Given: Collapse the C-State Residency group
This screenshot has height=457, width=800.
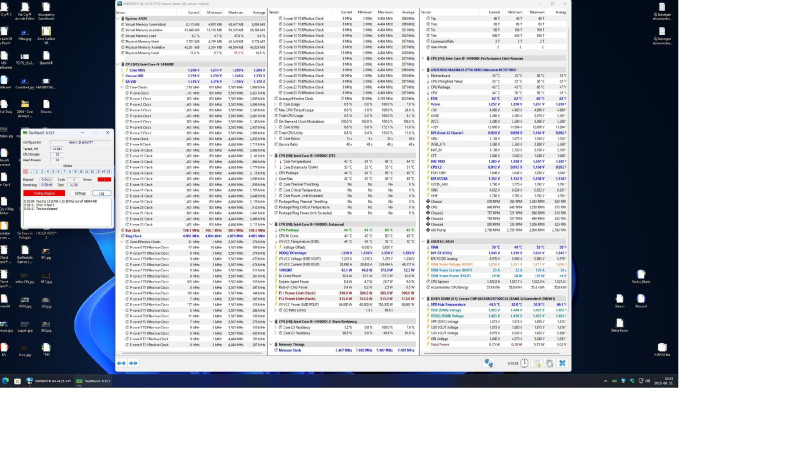Looking at the screenshot, I should (x=271, y=322).
